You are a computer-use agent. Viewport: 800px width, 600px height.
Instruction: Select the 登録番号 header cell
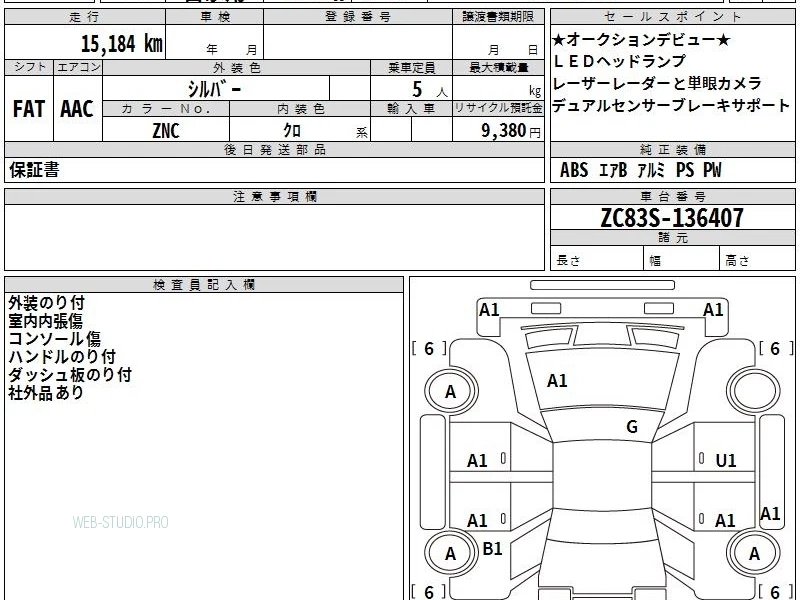pos(358,17)
